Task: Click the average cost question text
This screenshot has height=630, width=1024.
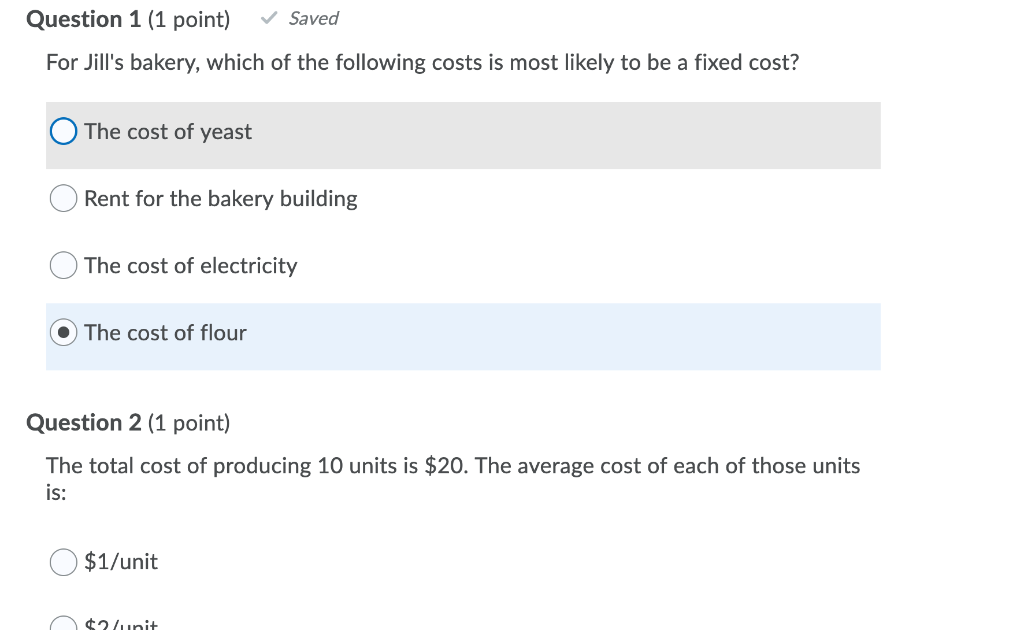Action: pyautogui.click(x=452, y=466)
